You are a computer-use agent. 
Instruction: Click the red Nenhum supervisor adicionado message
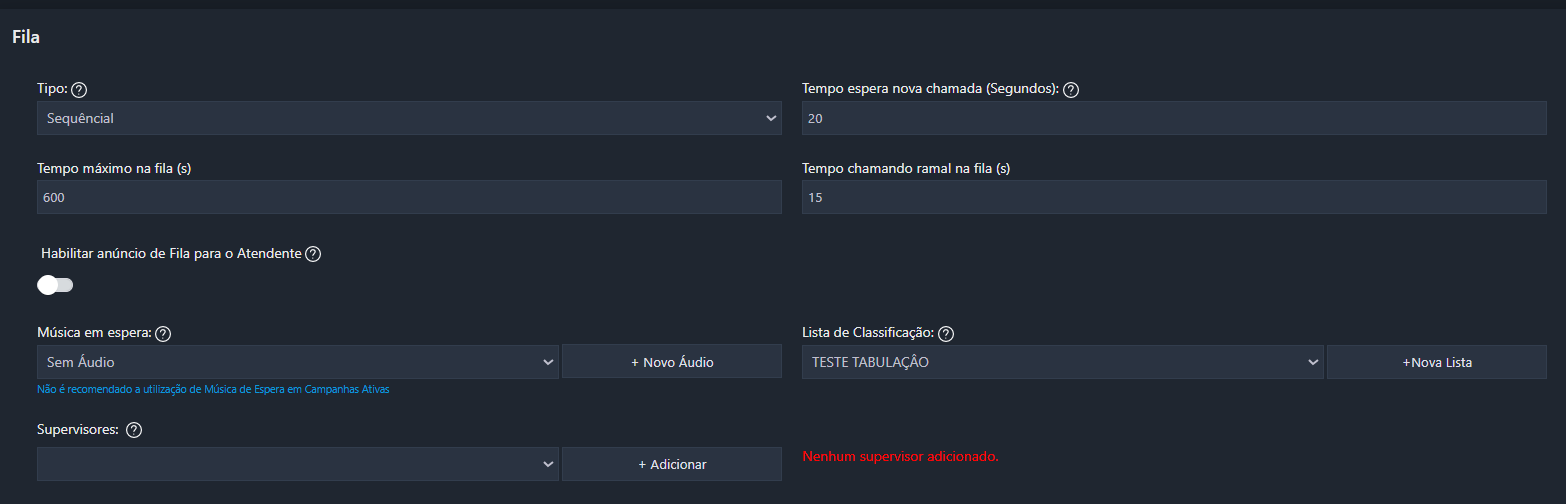tap(900, 456)
